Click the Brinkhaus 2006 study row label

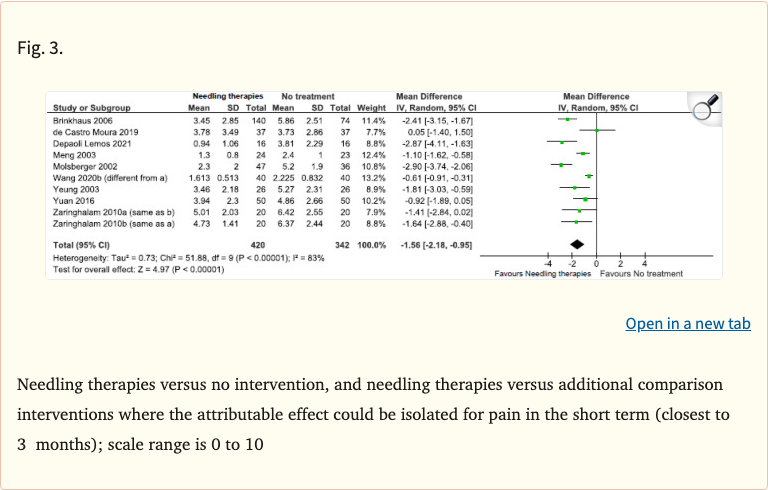click(x=84, y=120)
